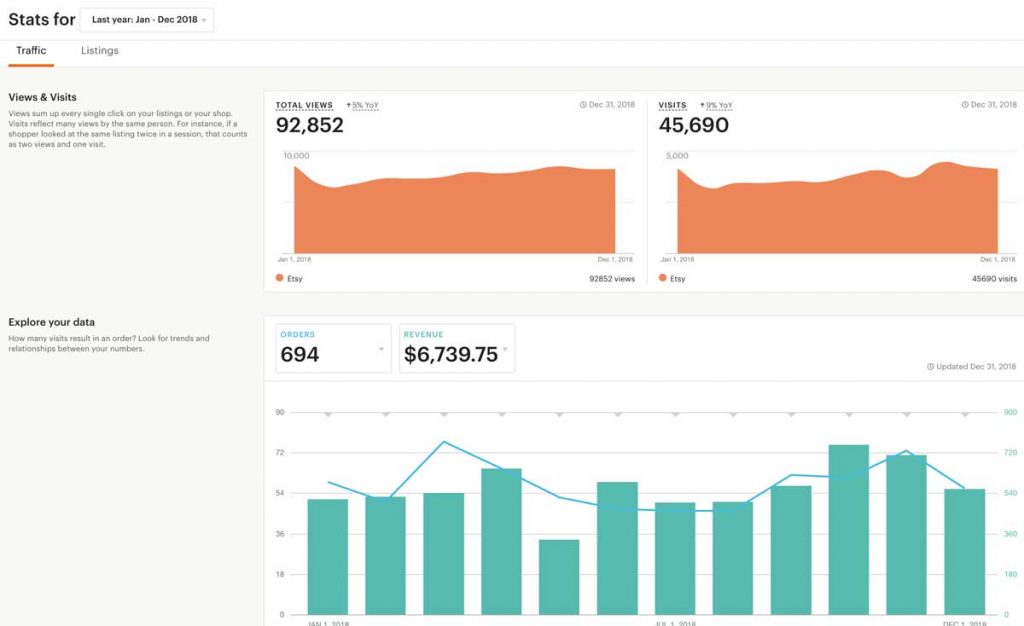Click the orange Visits area chart

coord(837,210)
